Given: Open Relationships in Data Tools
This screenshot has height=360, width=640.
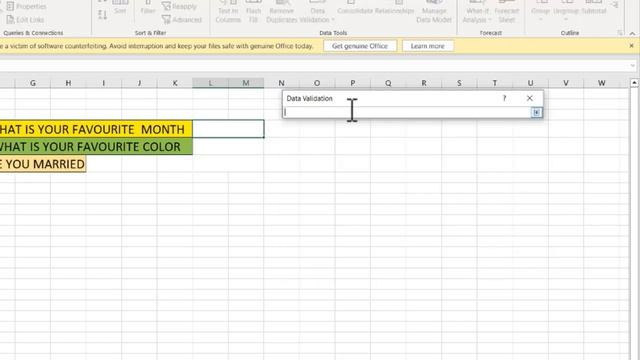Looking at the screenshot, I should (x=394, y=8).
